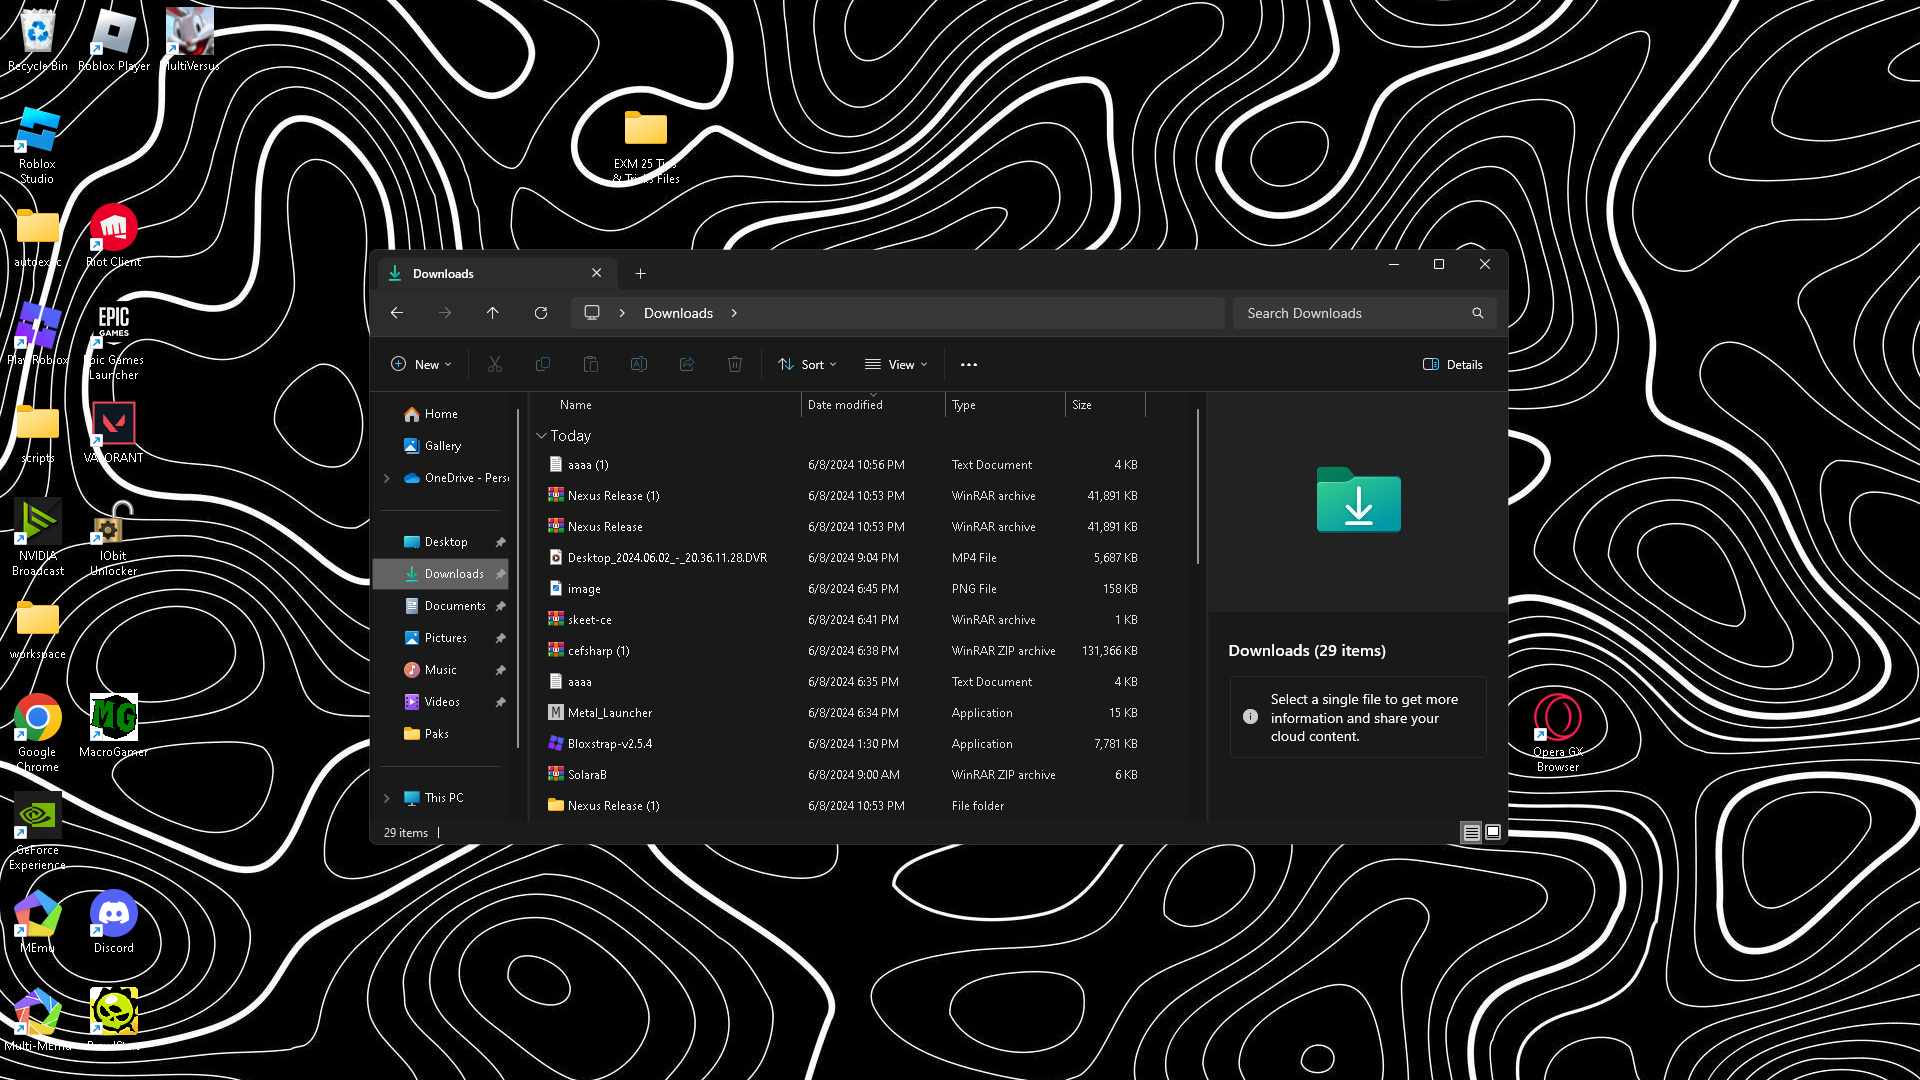Toggle the Details pane button
Viewport: 1920px width, 1080px height.
pyautogui.click(x=1452, y=365)
